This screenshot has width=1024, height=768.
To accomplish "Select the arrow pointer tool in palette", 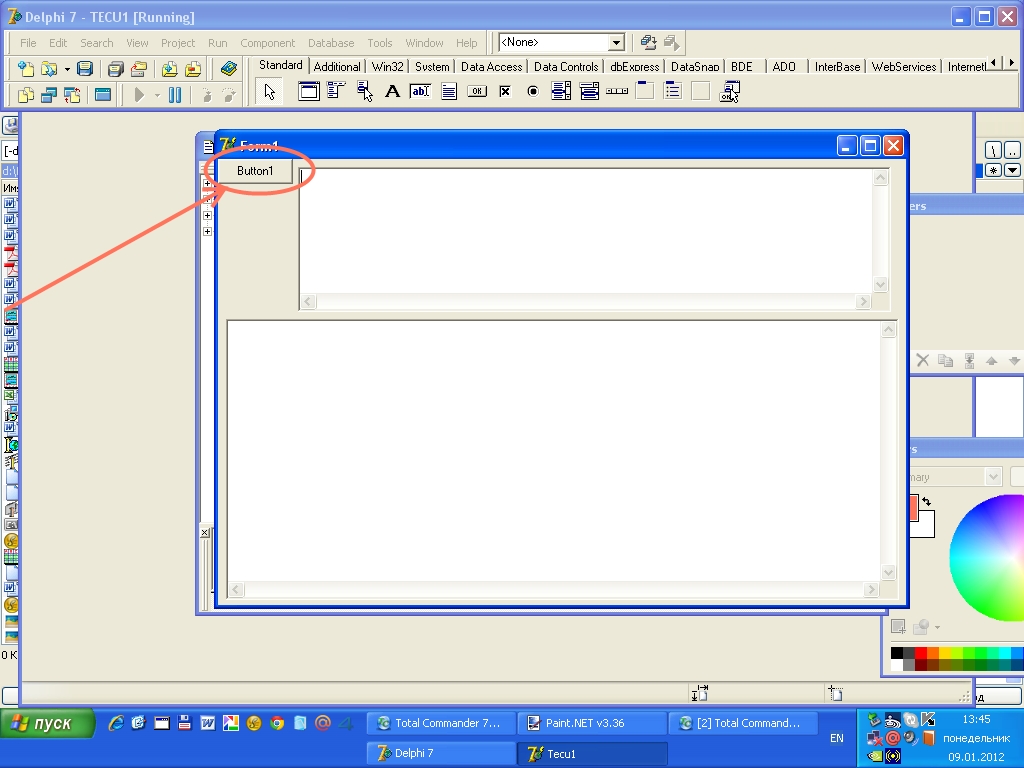I will (x=269, y=91).
